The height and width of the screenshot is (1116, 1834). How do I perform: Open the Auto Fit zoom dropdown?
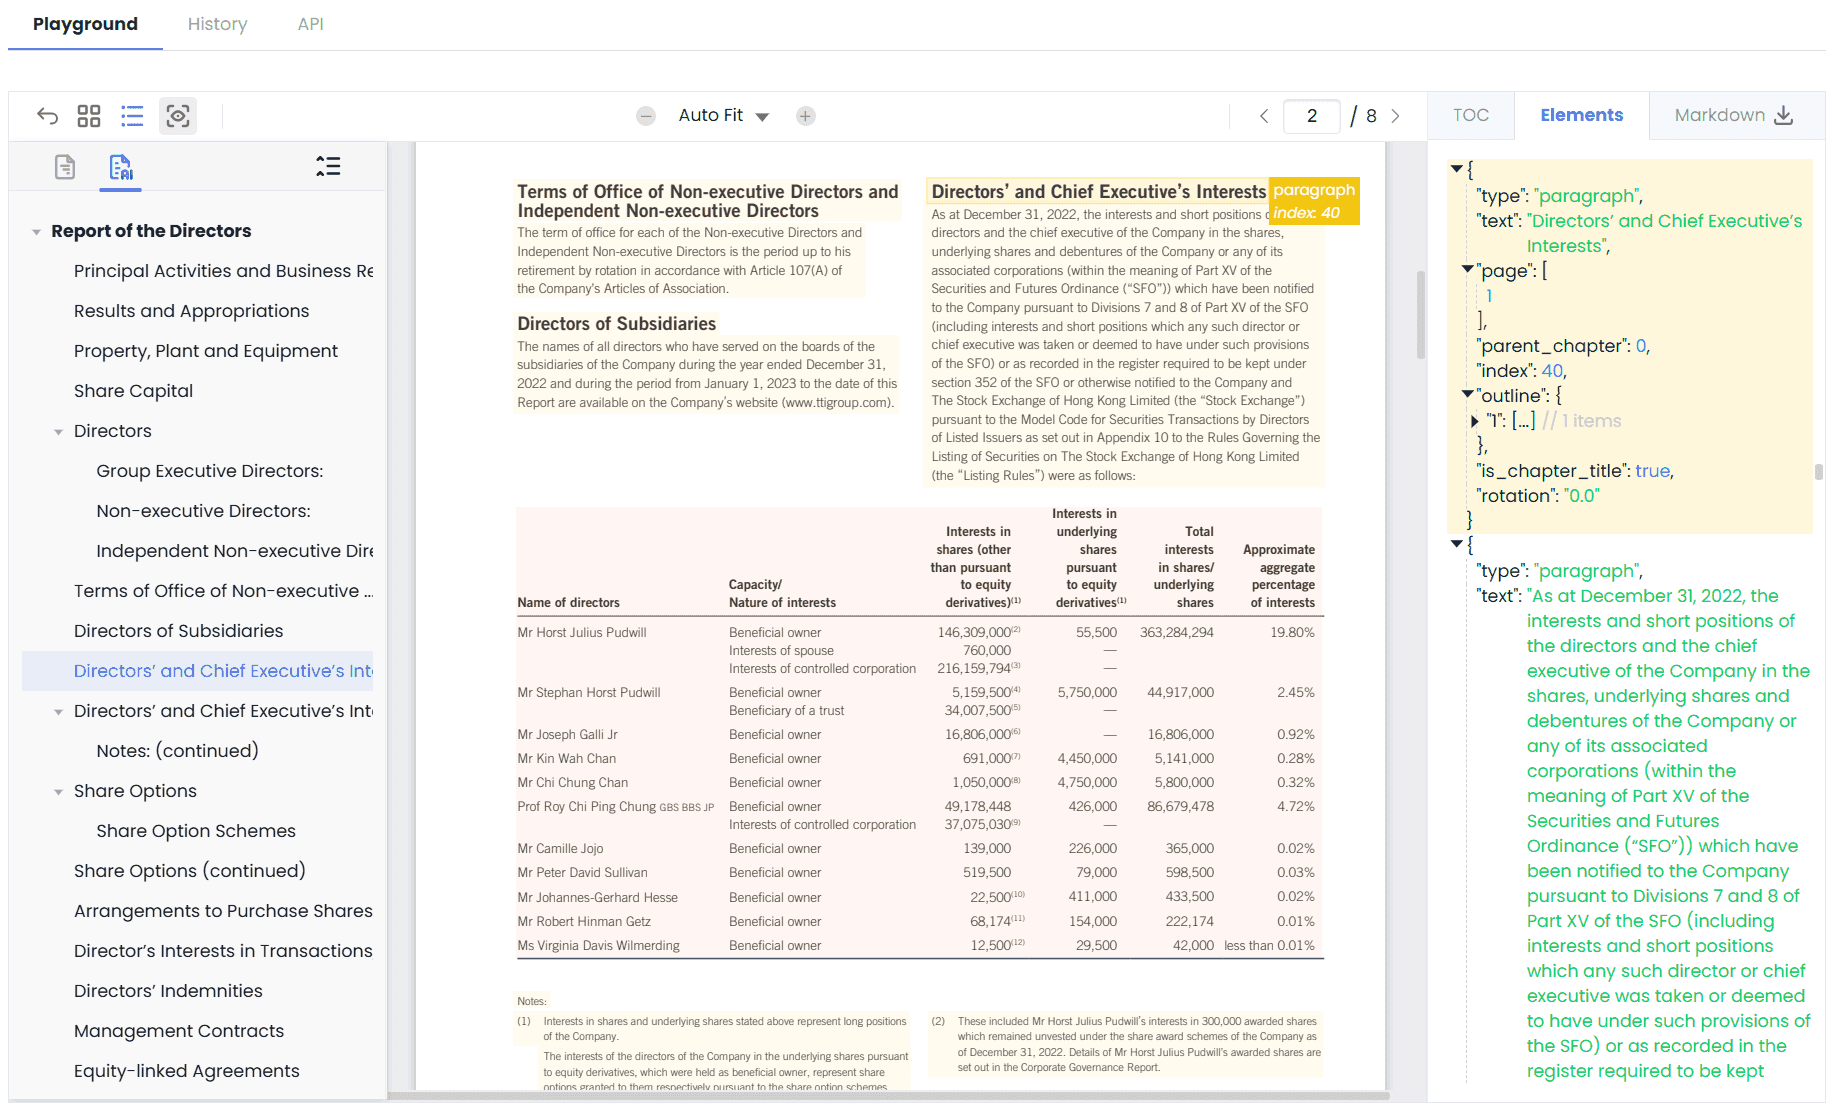point(723,115)
